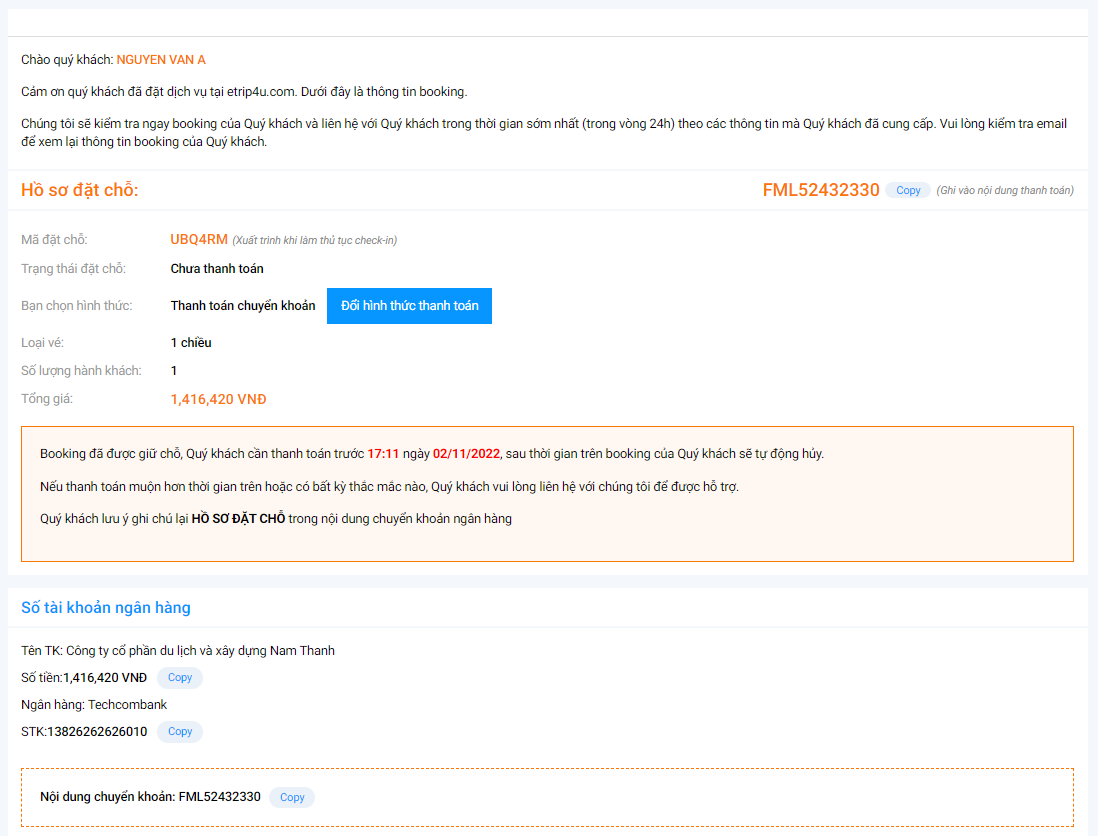Click the account holder name Nam Thanh line
Viewport: 1098px width, 836px height.
tap(178, 651)
